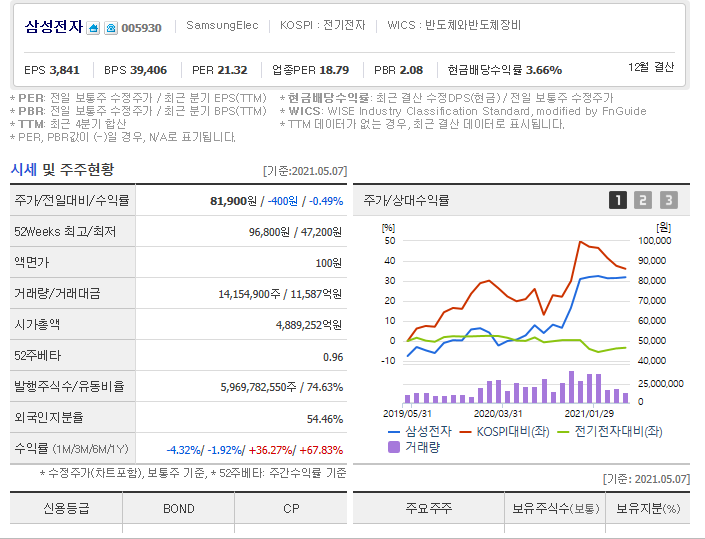Click the WICS : 반도체와반도체장비 classification
This screenshot has height=539, width=705.
point(454,25)
